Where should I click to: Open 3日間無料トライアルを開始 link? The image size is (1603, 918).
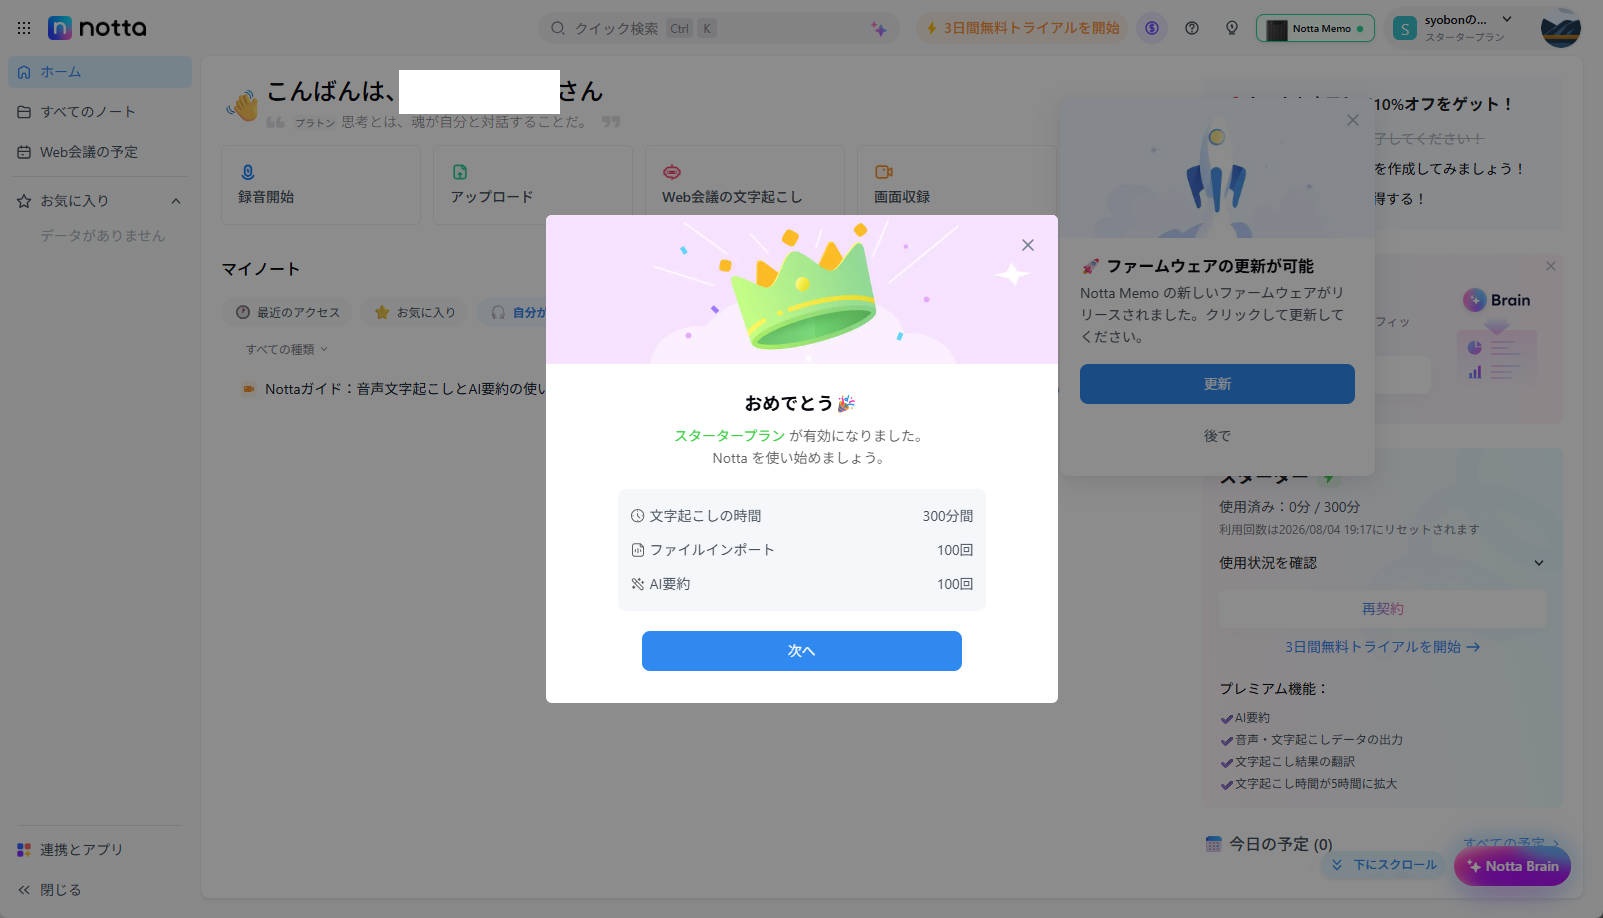tap(1382, 647)
